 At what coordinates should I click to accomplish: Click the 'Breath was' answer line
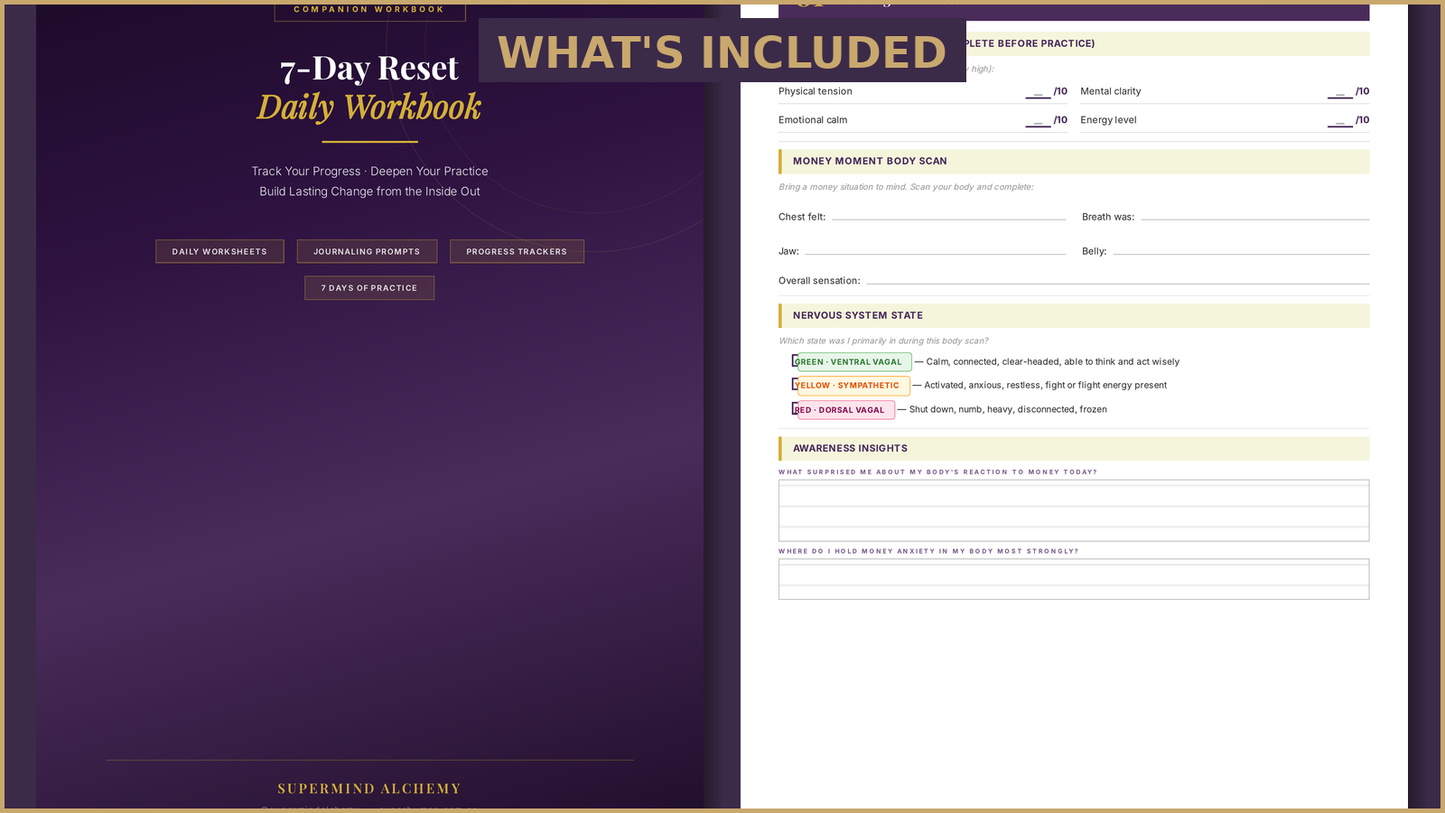1255,217
